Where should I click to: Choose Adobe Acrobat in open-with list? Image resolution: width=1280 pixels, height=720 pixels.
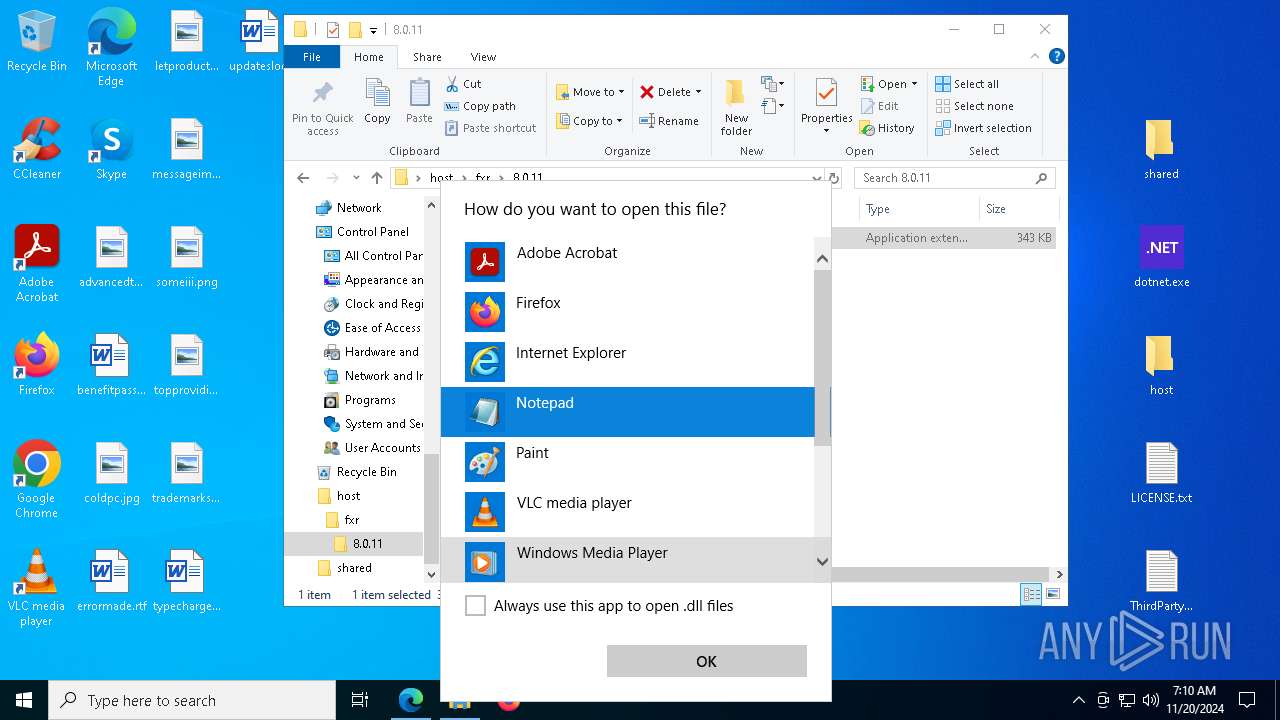pos(628,262)
